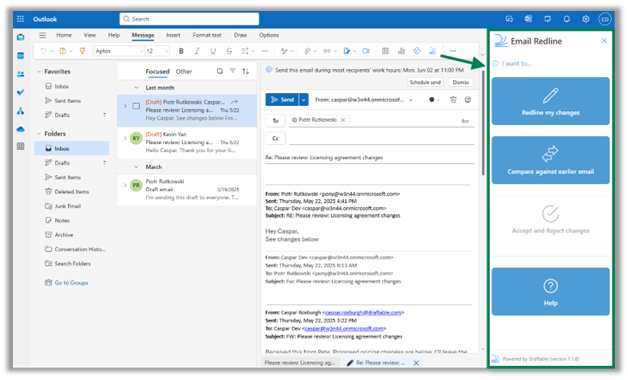Click the Insert link chain icon
Image resolution: width=628 pixels, height=380 pixels.
pos(327,51)
